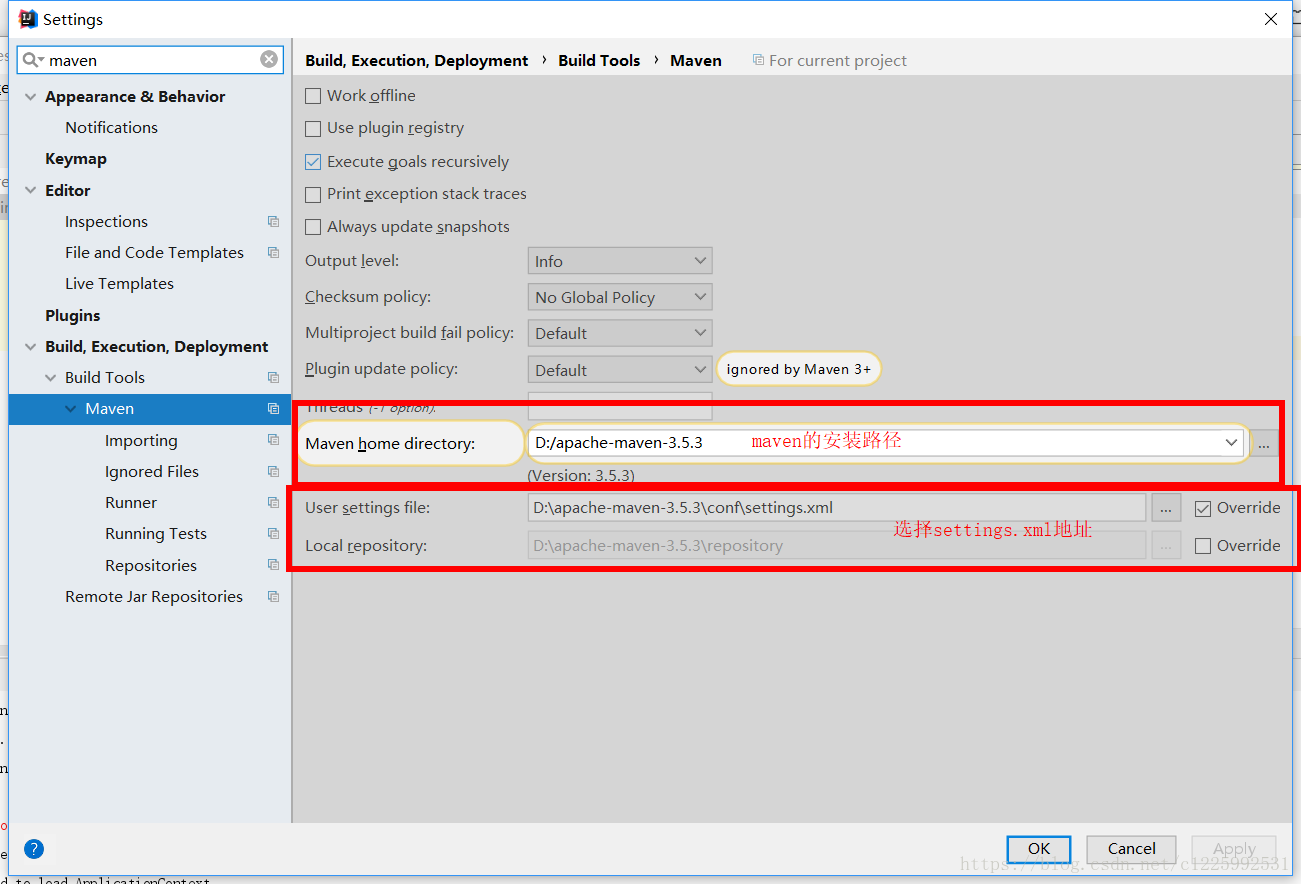Enable the Work offline checkbox

pos(312,95)
